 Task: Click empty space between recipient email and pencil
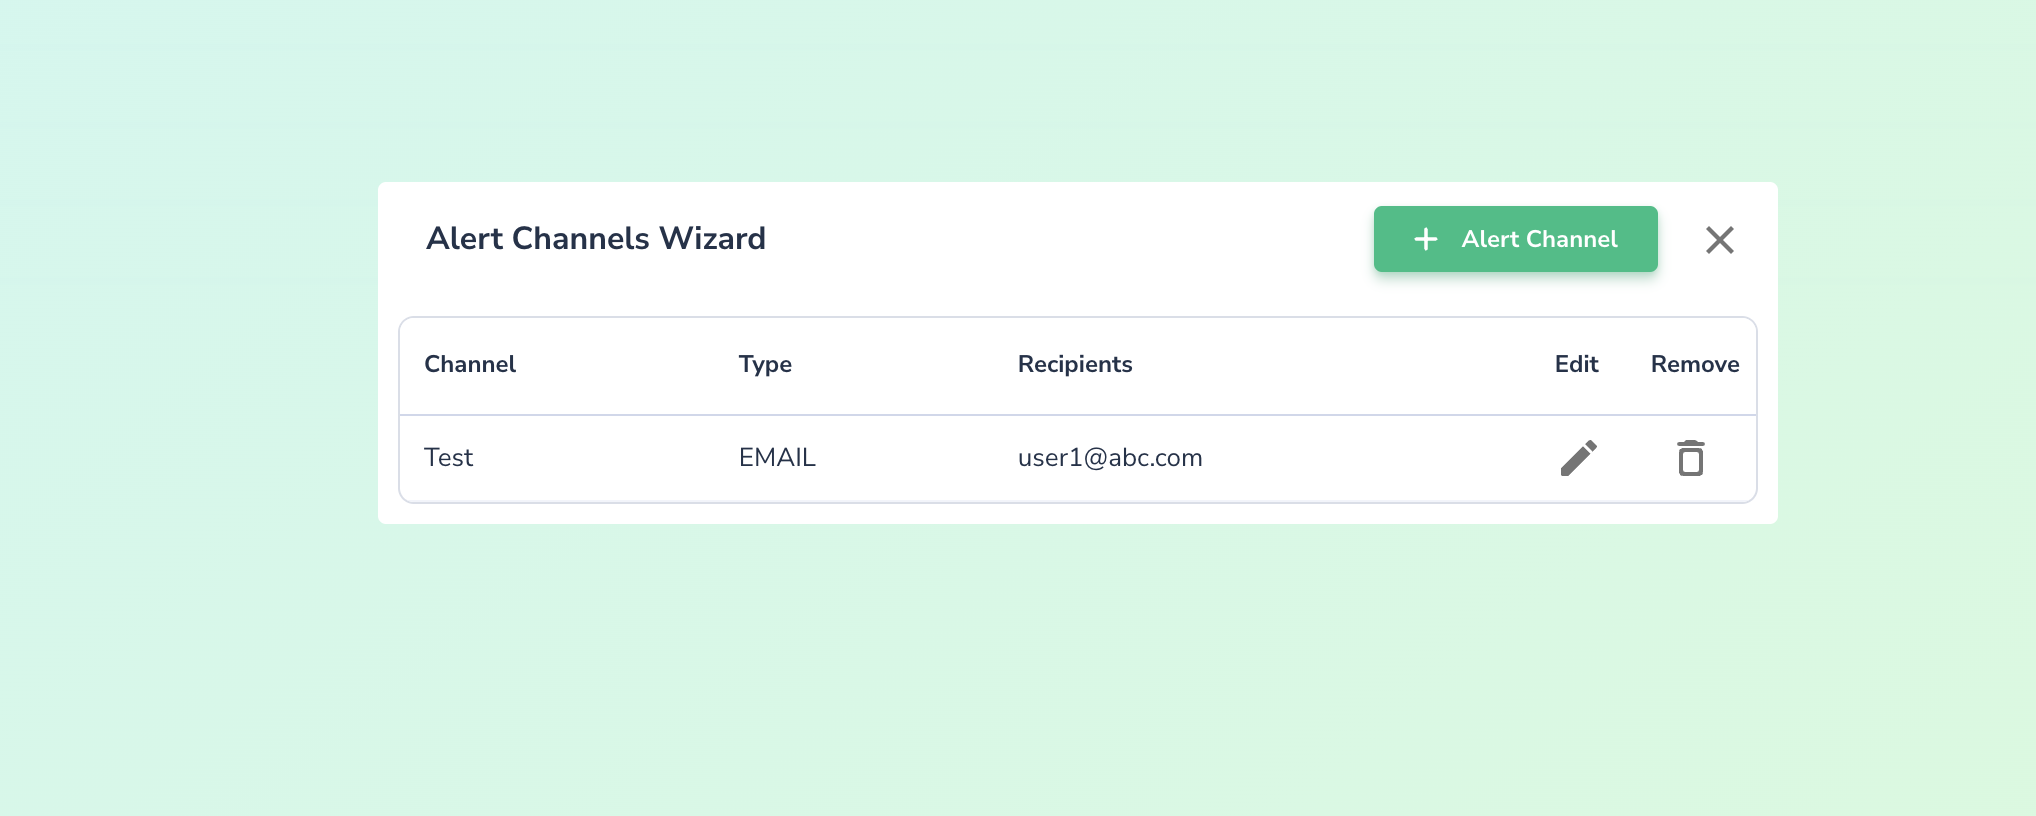coord(1380,458)
